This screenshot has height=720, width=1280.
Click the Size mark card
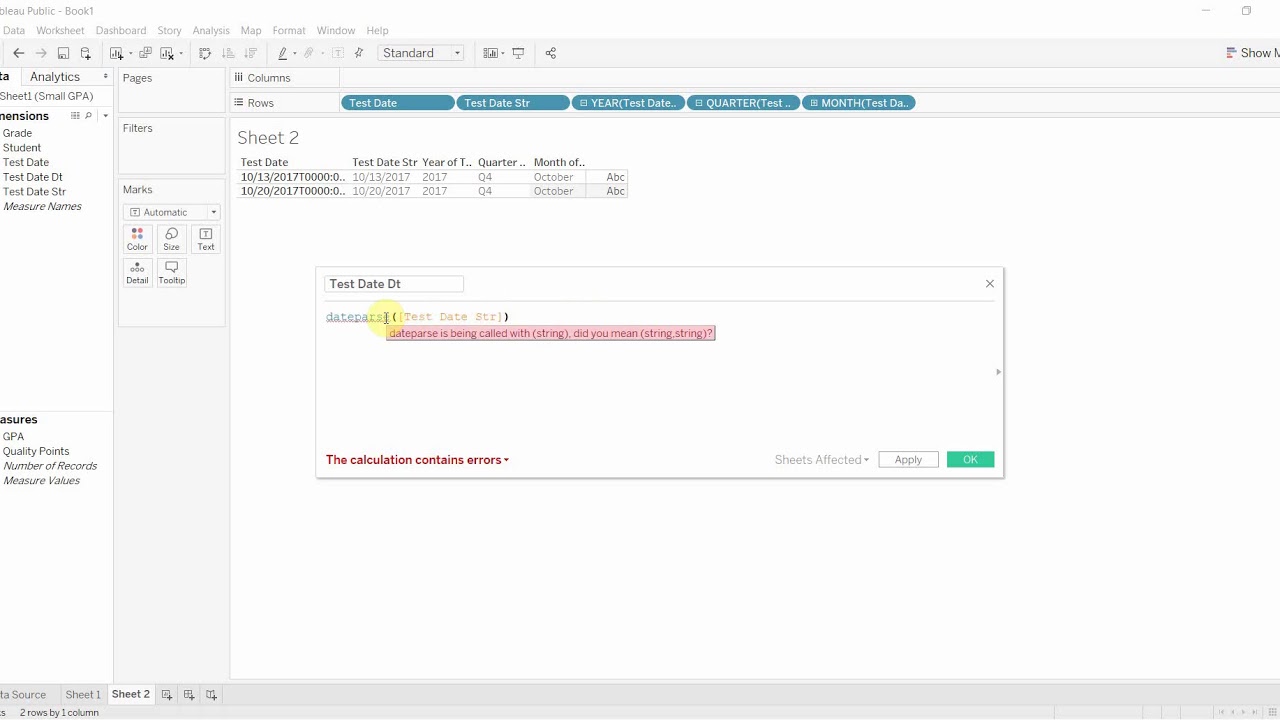coord(171,239)
